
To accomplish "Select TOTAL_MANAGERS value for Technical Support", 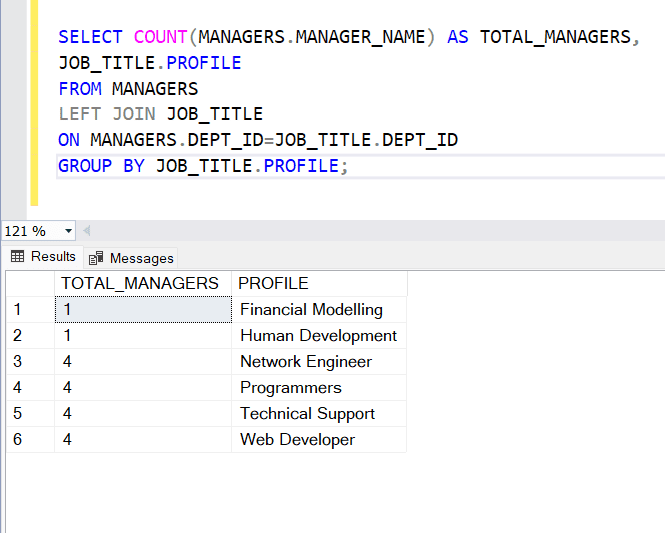I will coord(143,413).
